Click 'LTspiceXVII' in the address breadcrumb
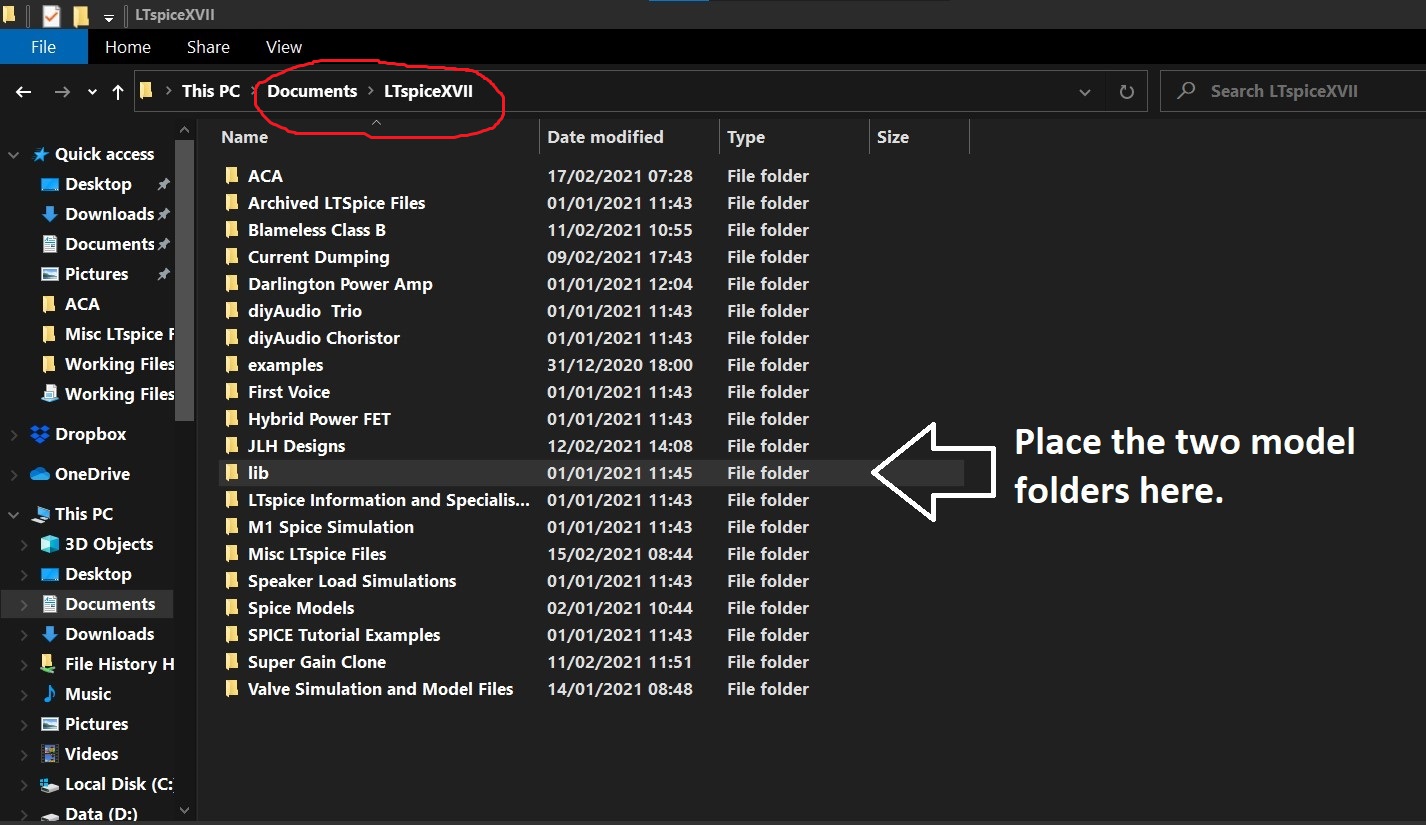Screen dimensions: 1426x825 (x=428, y=91)
